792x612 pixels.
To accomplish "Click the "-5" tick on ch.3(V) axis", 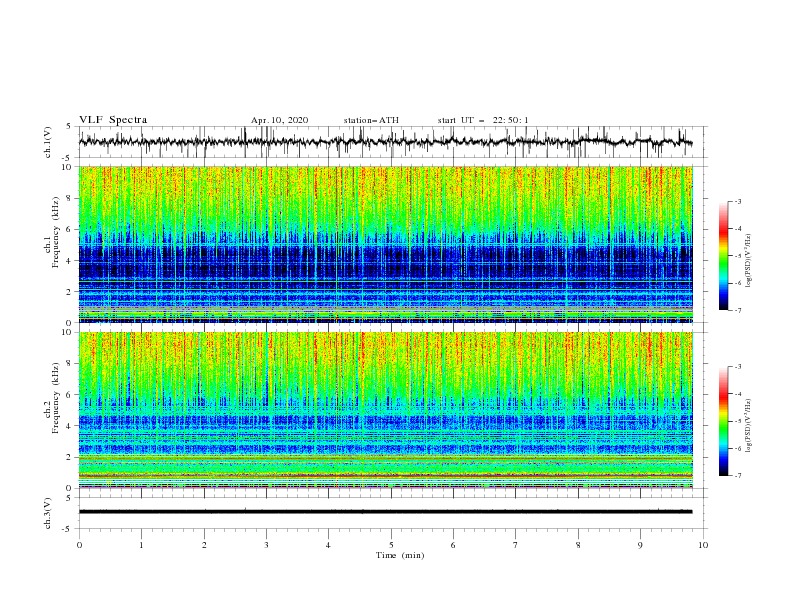I will (68, 529).
